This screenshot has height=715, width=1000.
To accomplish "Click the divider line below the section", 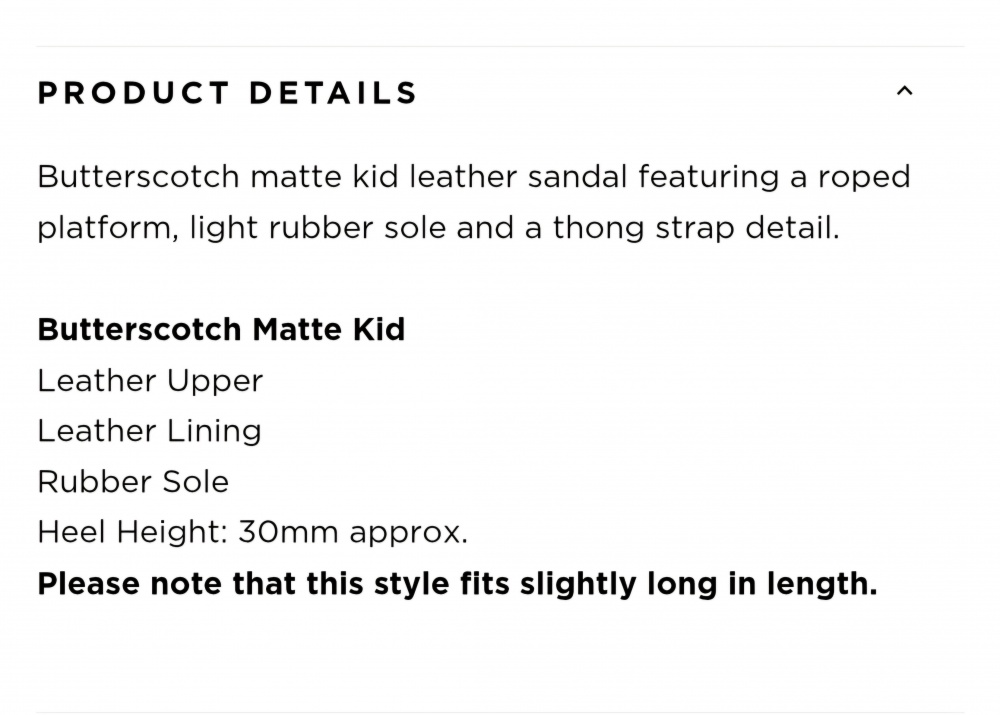I will coord(500,712).
